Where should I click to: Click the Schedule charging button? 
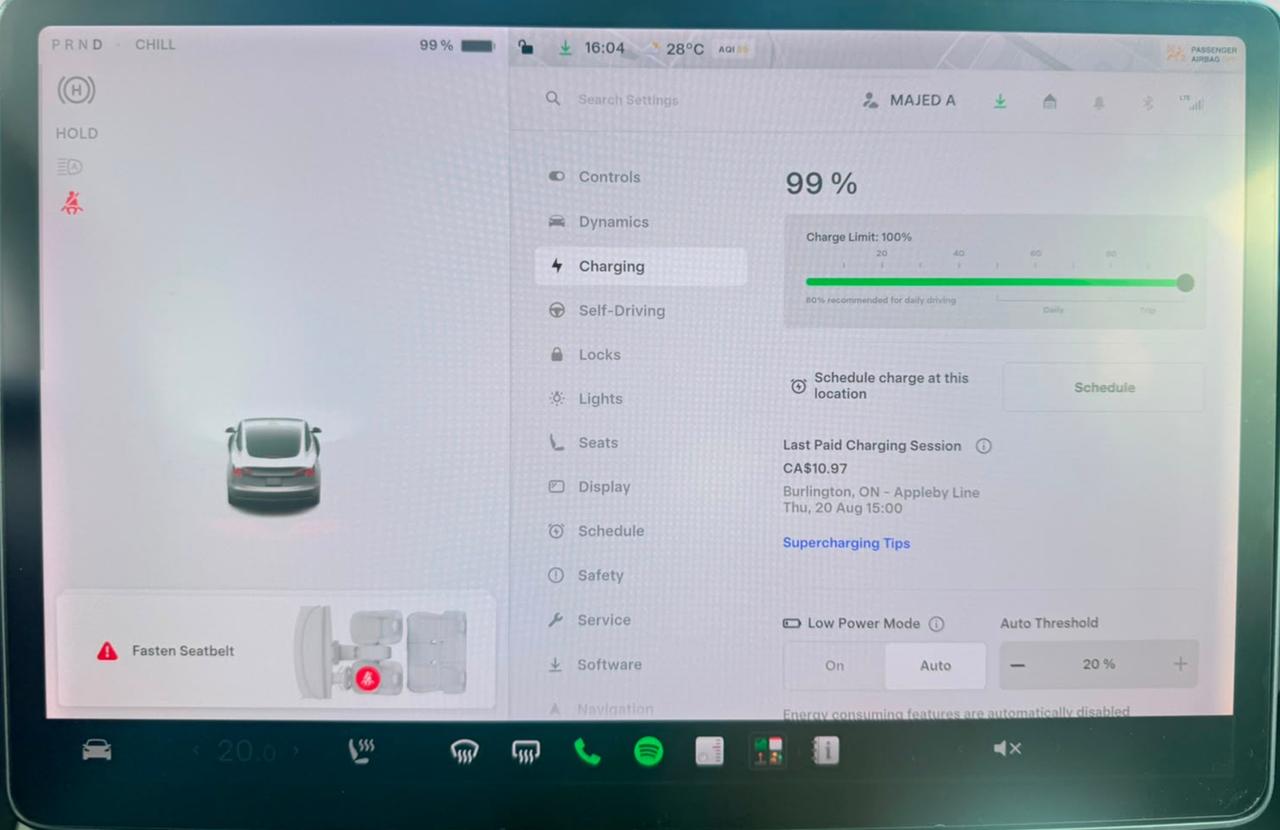coord(1104,388)
